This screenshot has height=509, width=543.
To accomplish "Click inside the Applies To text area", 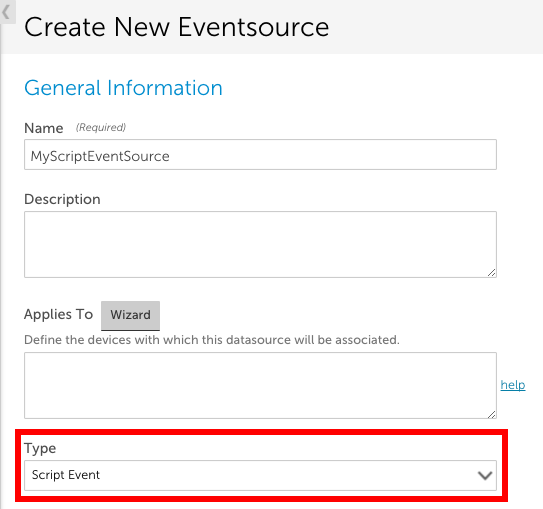I will 260,385.
